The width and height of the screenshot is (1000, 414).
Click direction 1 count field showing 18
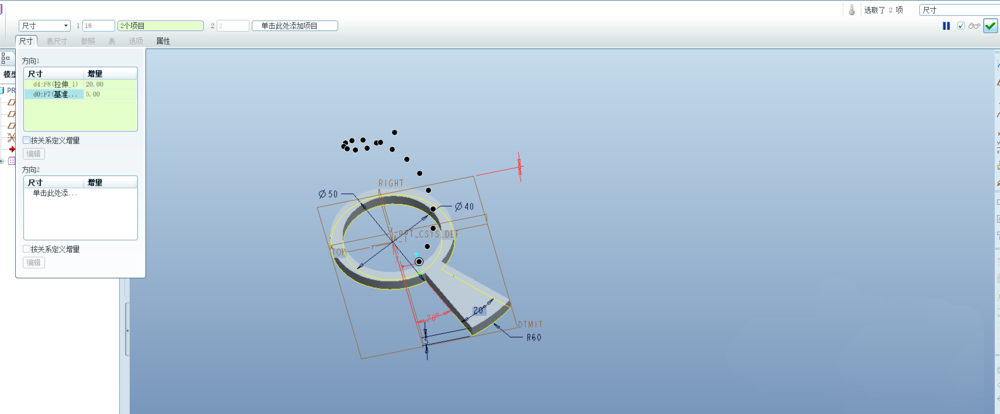(98, 26)
